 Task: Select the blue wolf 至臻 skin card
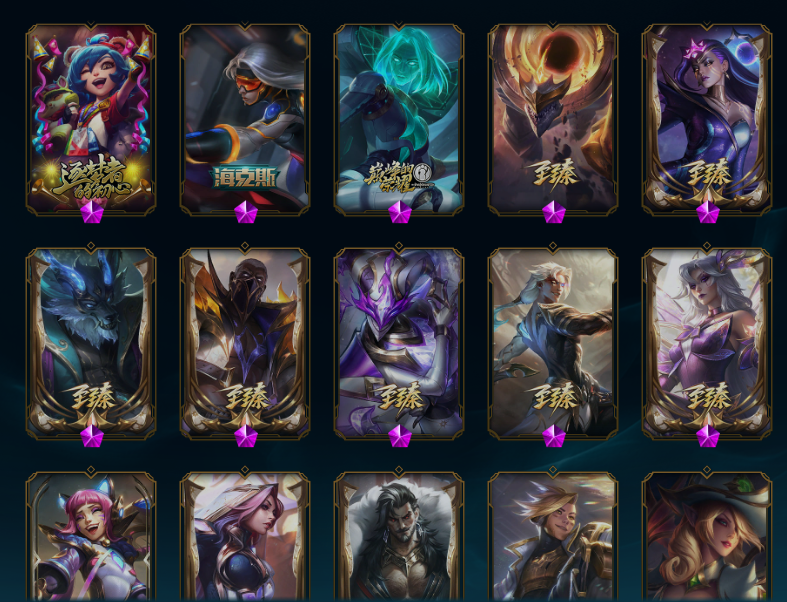click(x=91, y=343)
